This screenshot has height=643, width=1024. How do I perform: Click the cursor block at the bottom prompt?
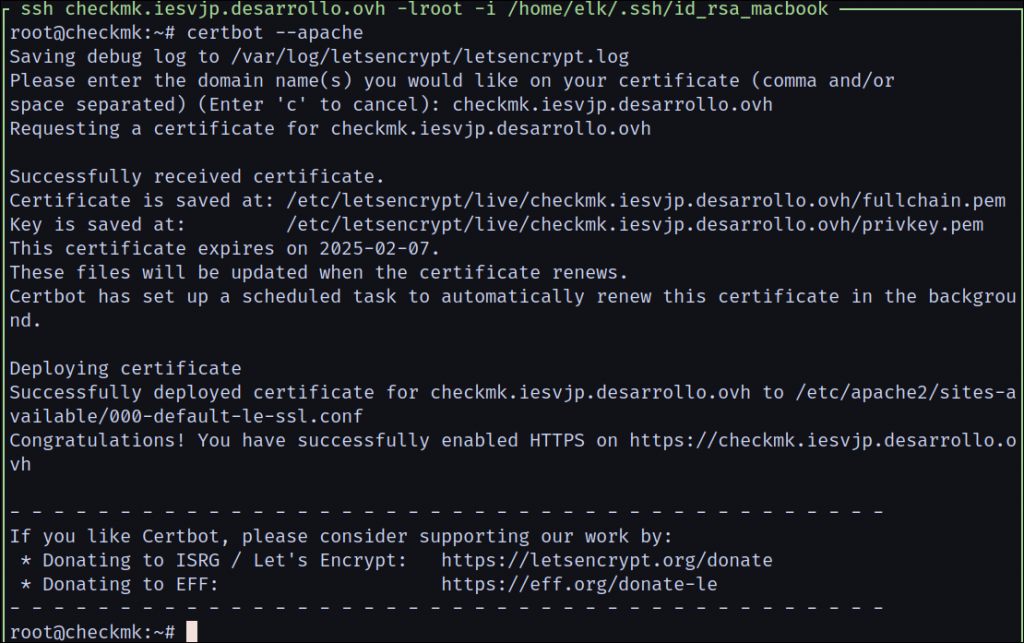click(x=192, y=632)
